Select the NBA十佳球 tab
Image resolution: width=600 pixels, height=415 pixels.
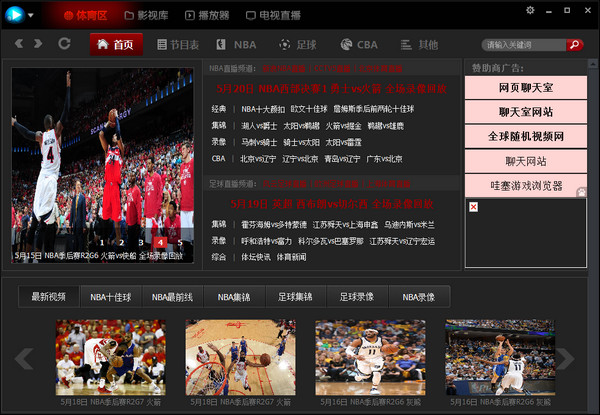pyautogui.click(x=111, y=297)
